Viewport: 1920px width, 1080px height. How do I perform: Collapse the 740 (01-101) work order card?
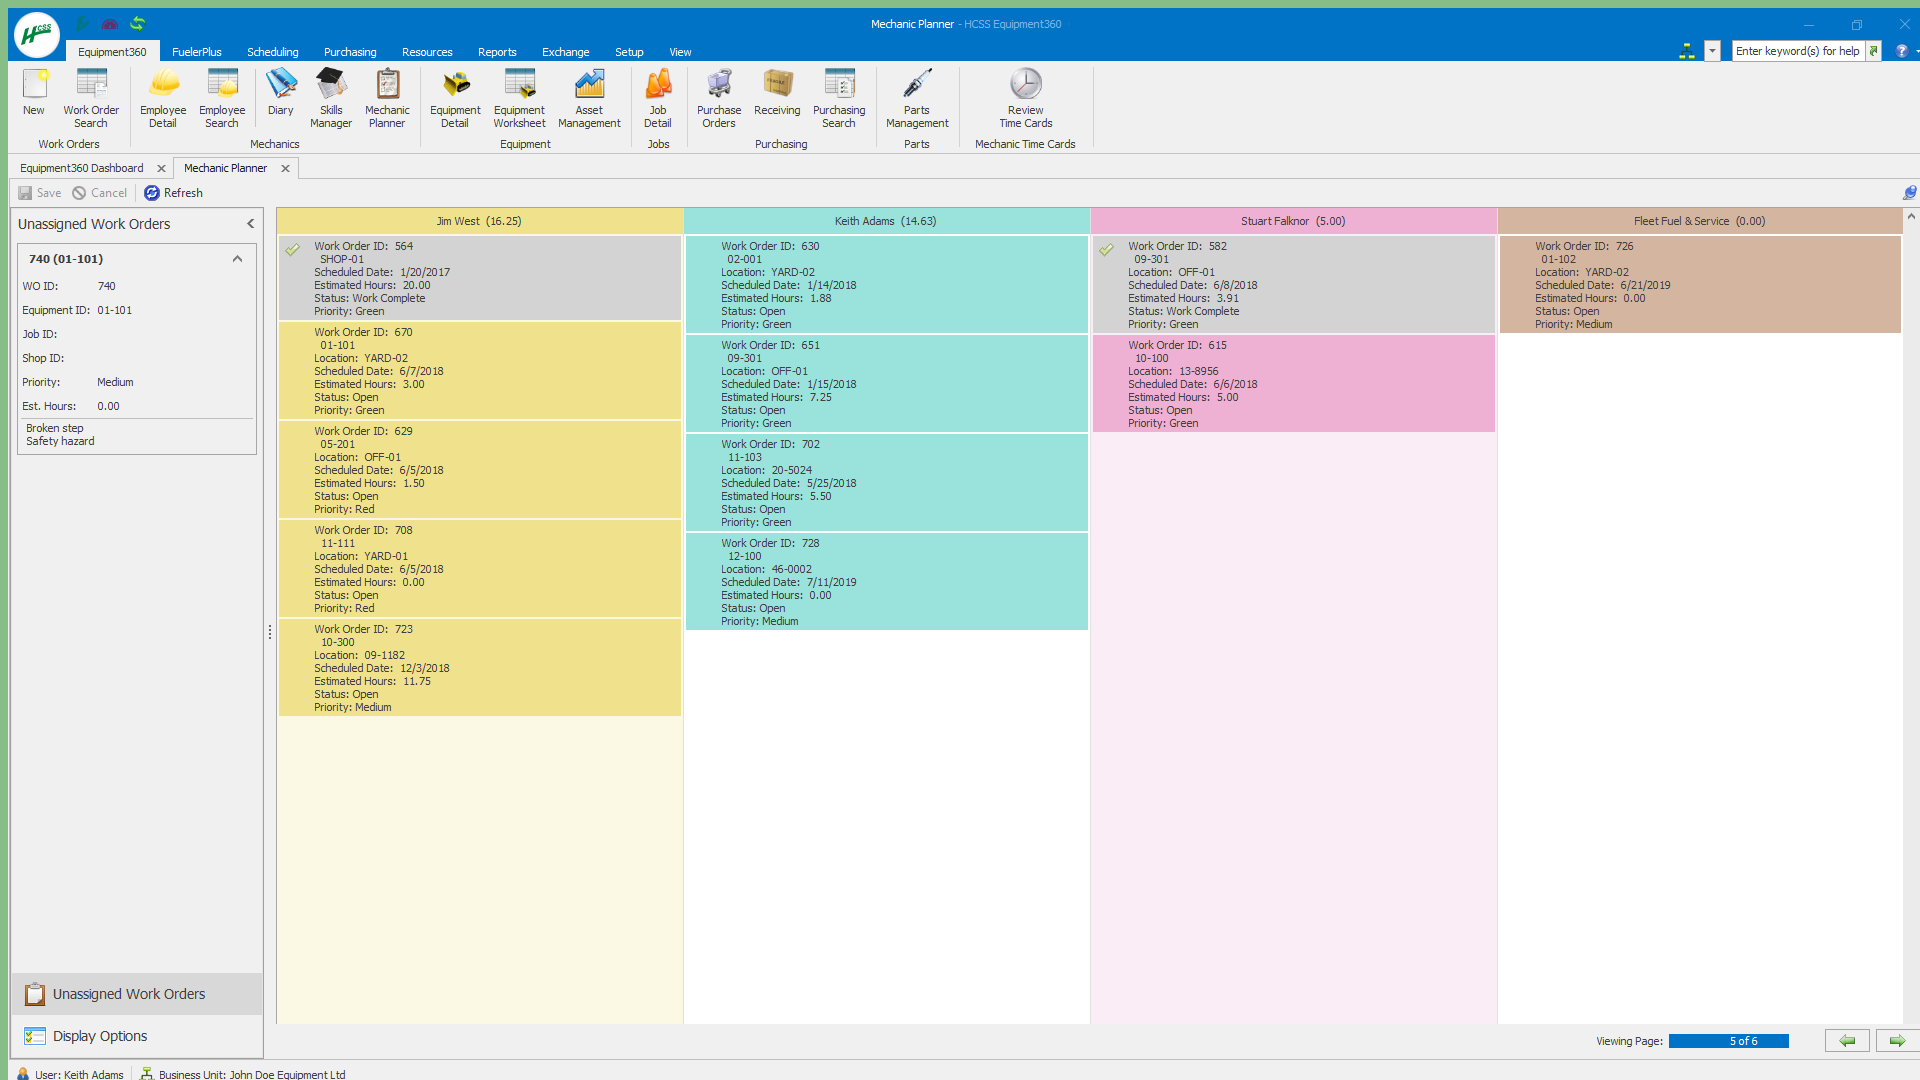(237, 259)
